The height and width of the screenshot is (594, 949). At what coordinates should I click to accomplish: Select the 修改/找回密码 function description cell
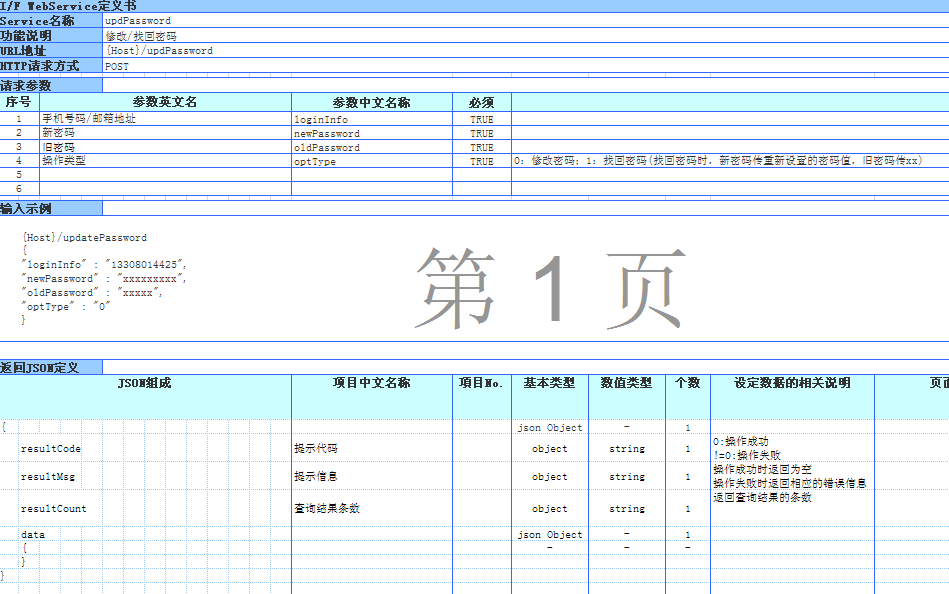point(525,35)
